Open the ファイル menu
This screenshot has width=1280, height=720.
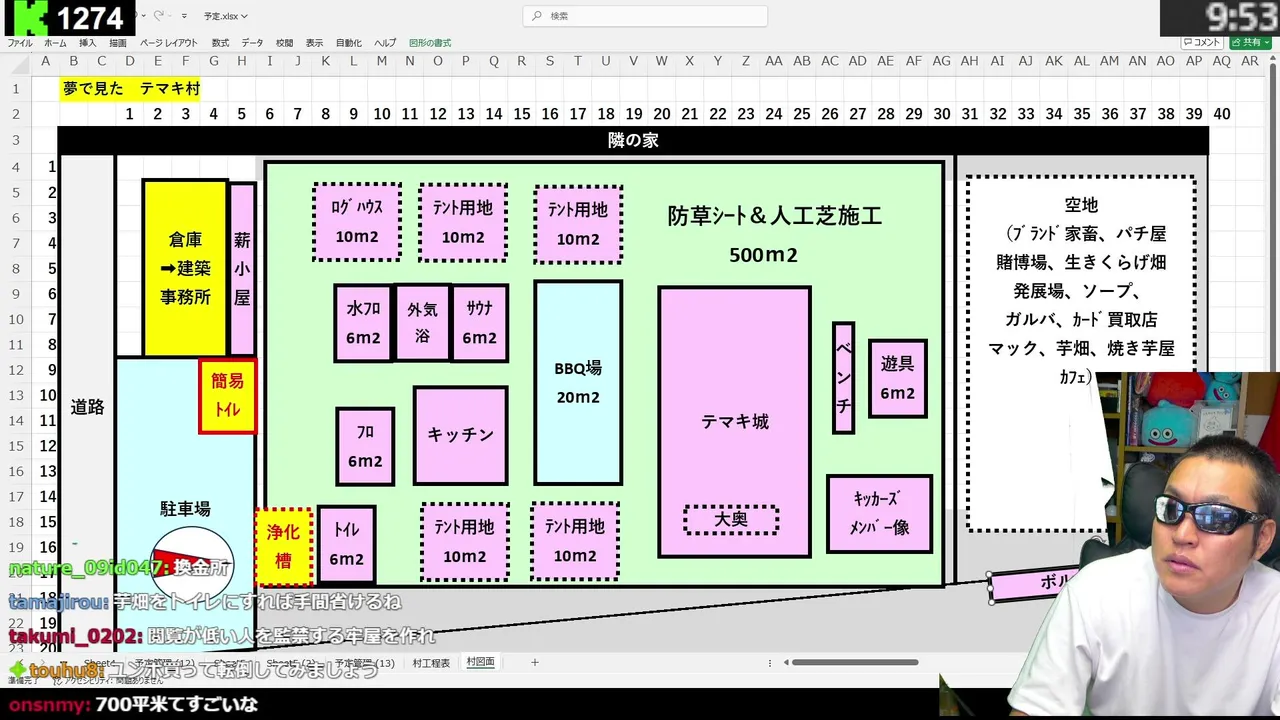tap(19, 43)
